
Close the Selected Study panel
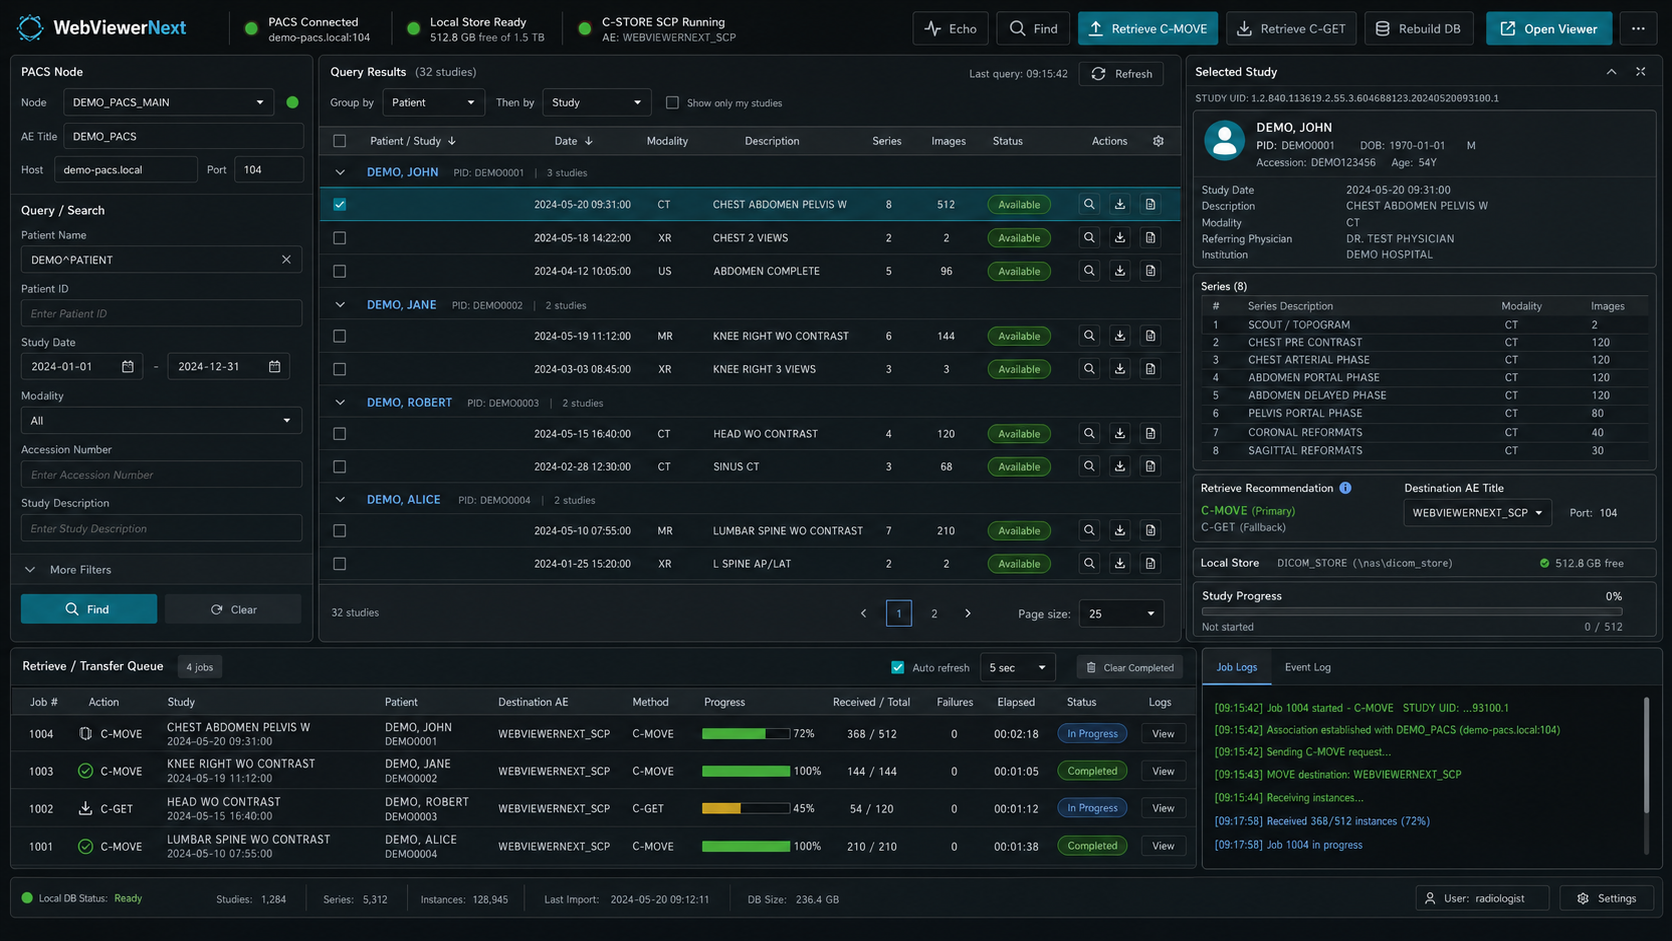[x=1641, y=72]
